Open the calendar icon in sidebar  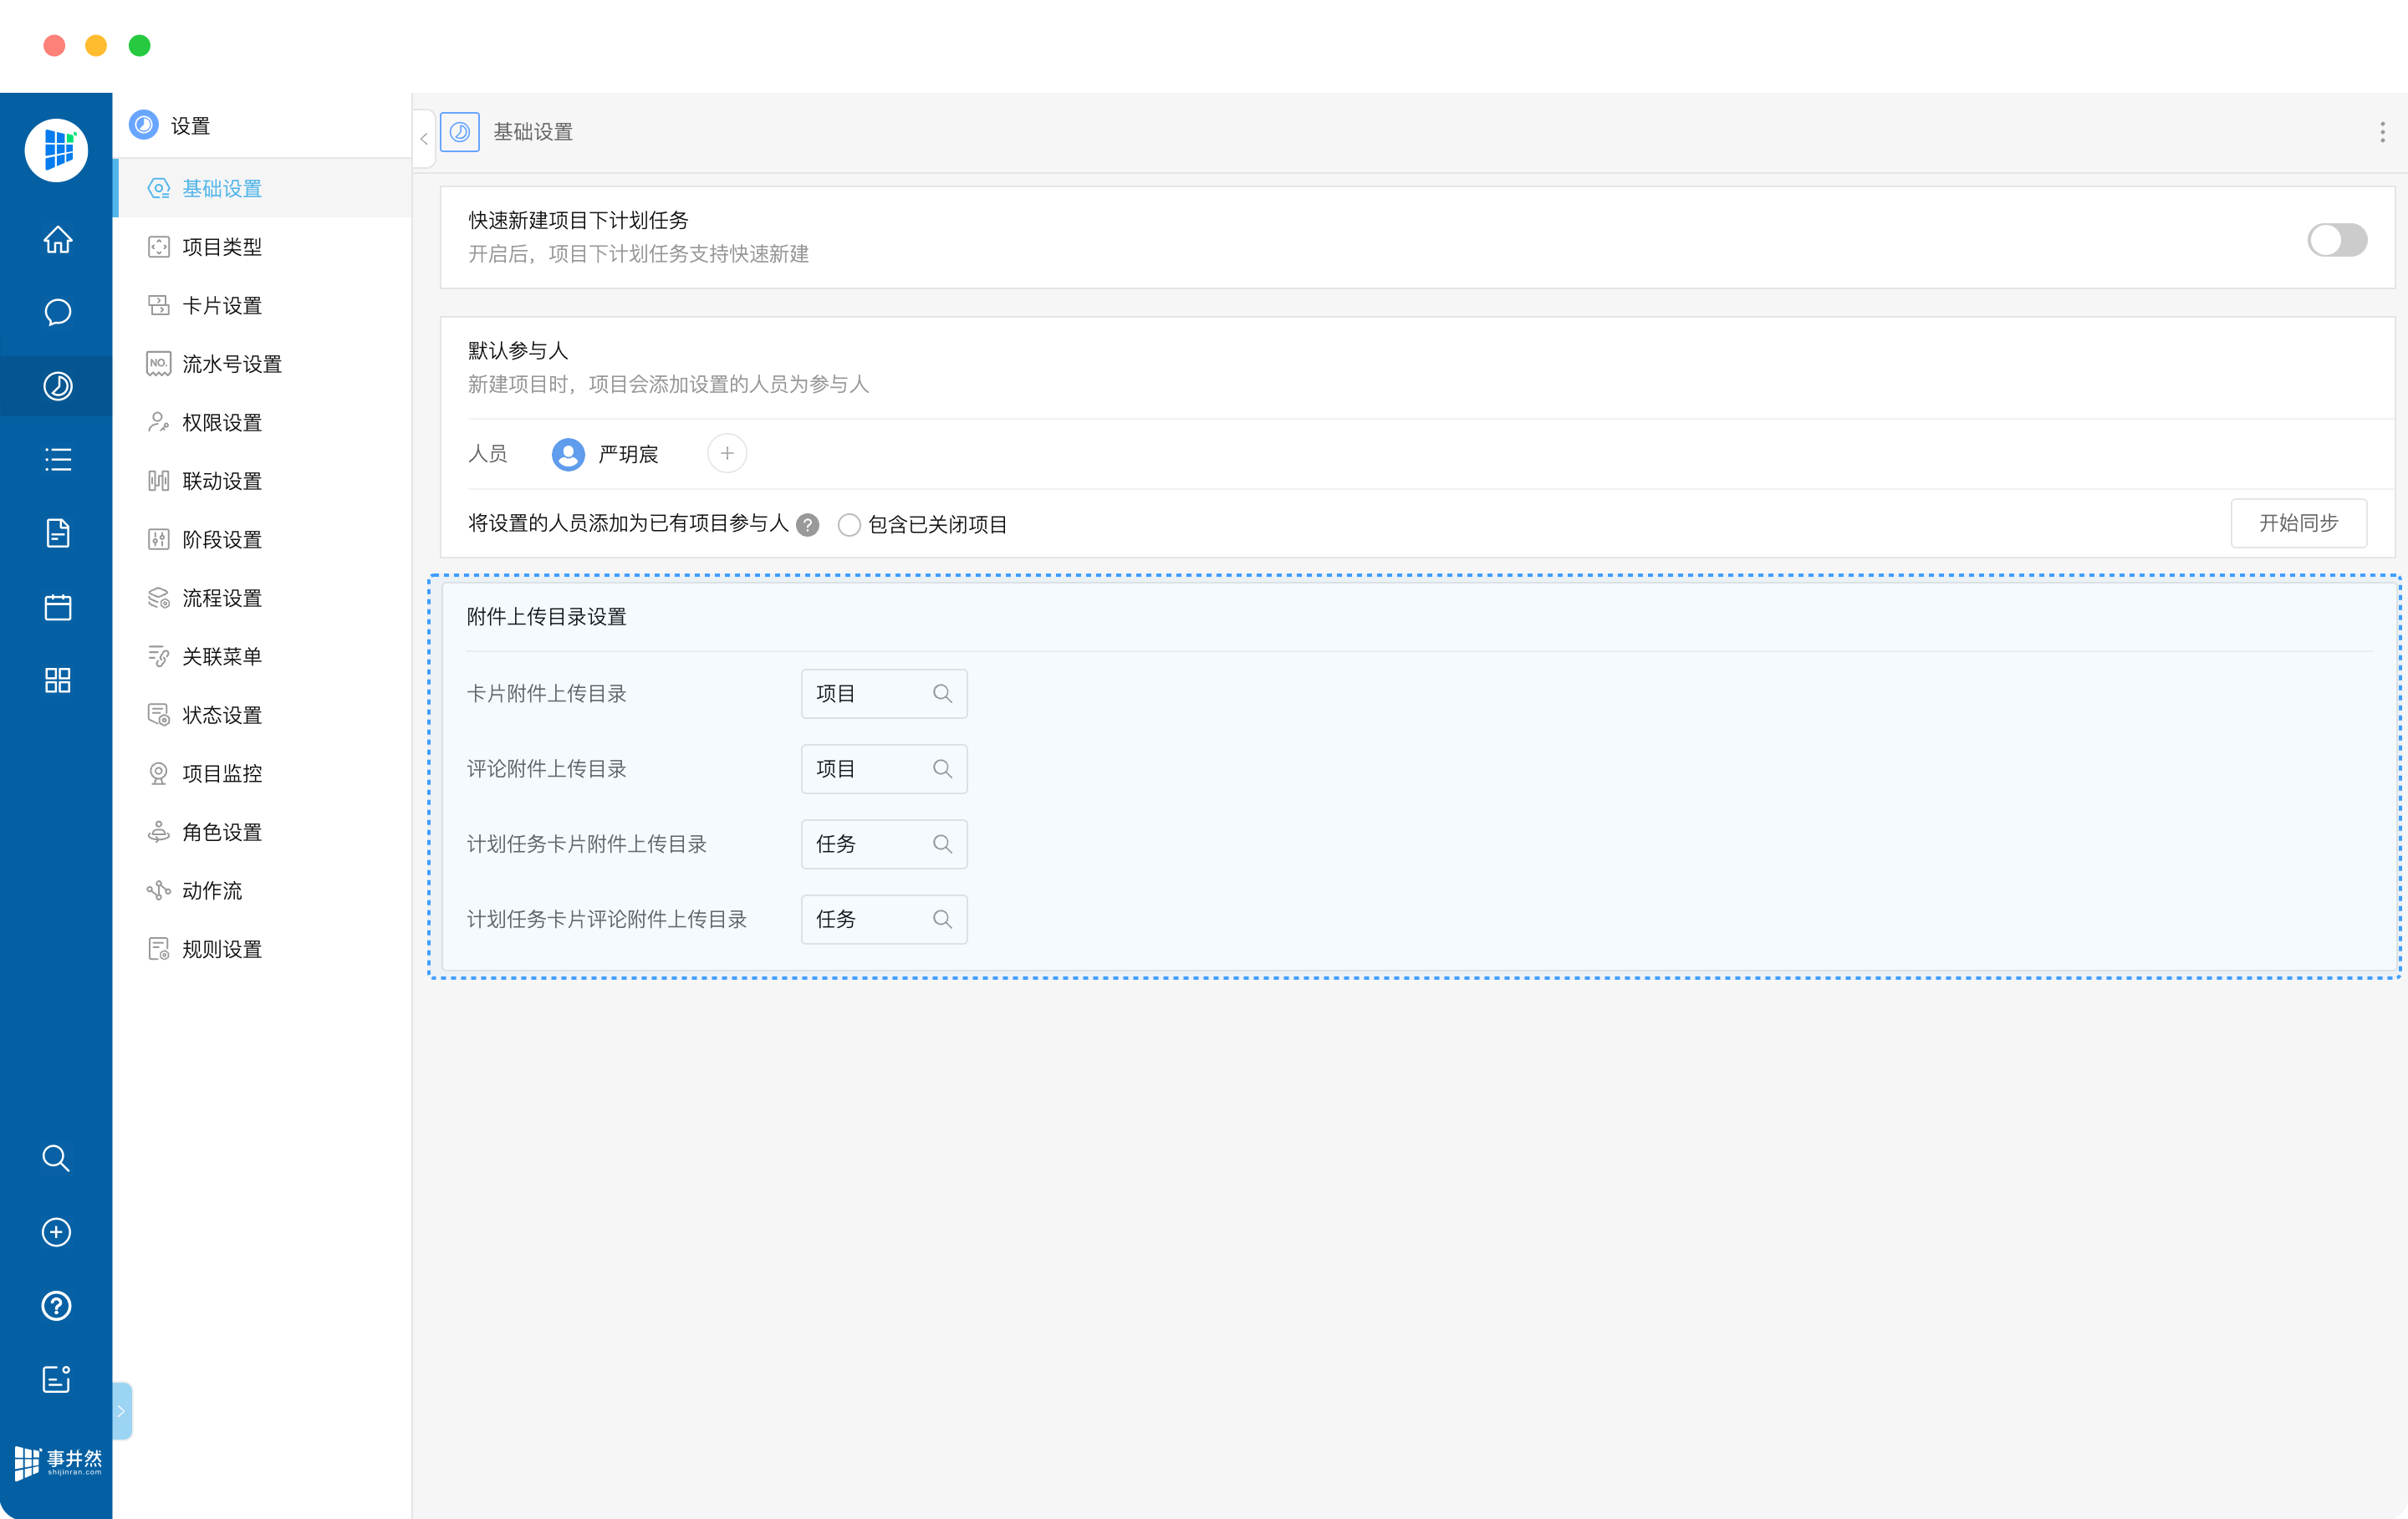[57, 607]
